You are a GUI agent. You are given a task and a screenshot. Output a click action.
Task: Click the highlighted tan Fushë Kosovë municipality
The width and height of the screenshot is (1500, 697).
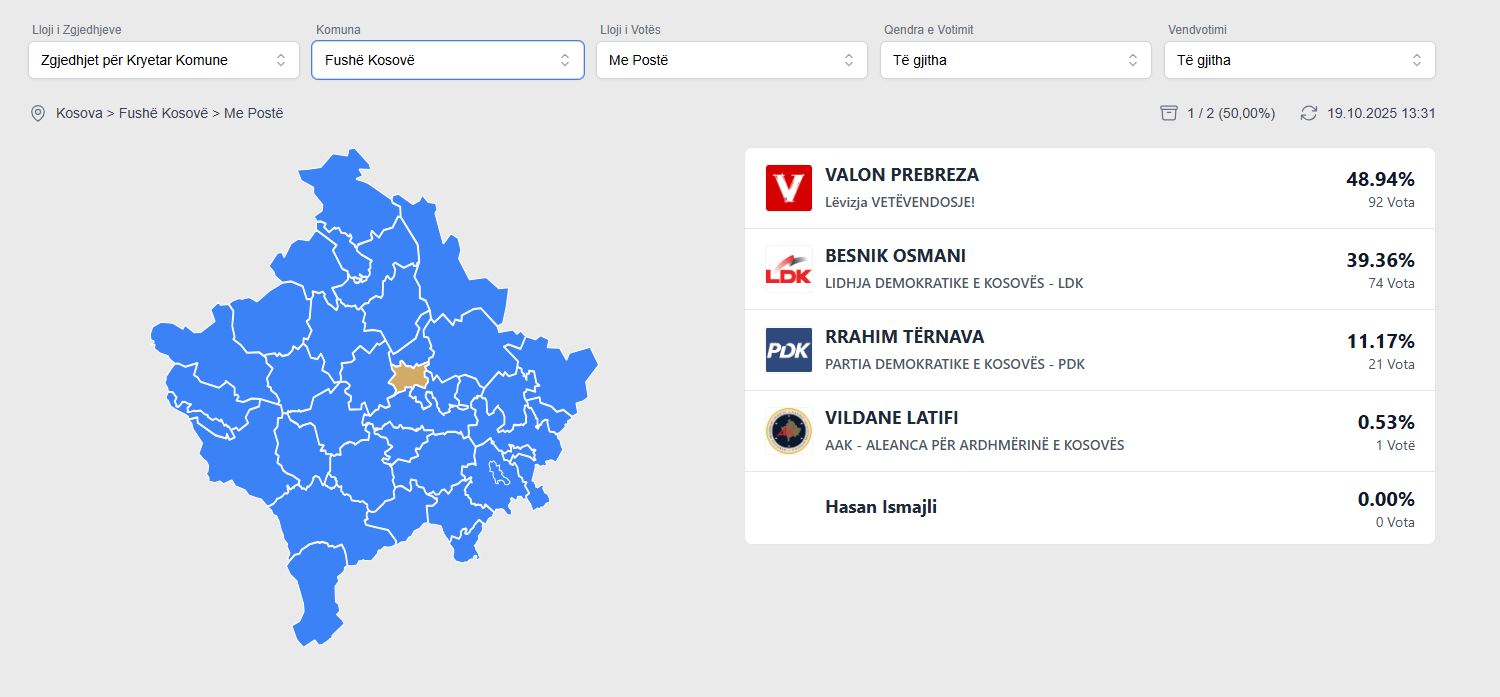tap(408, 377)
